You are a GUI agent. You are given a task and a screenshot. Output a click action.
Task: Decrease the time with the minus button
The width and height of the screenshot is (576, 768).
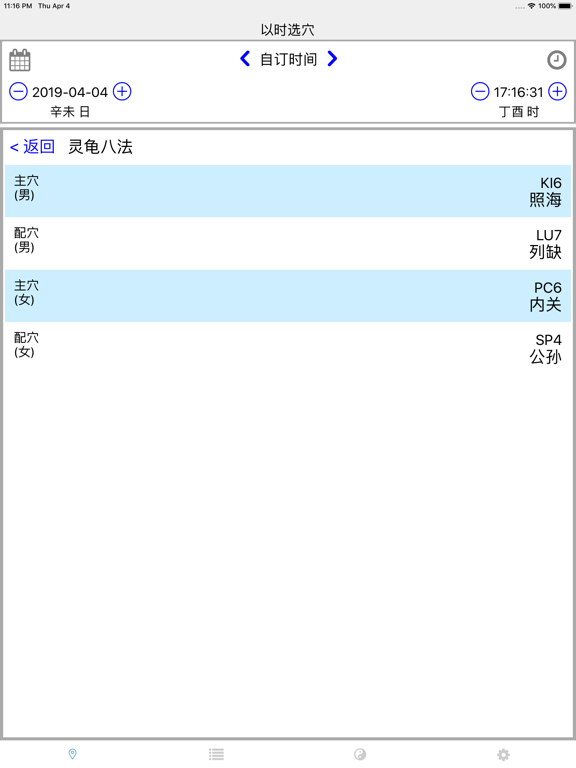click(480, 92)
